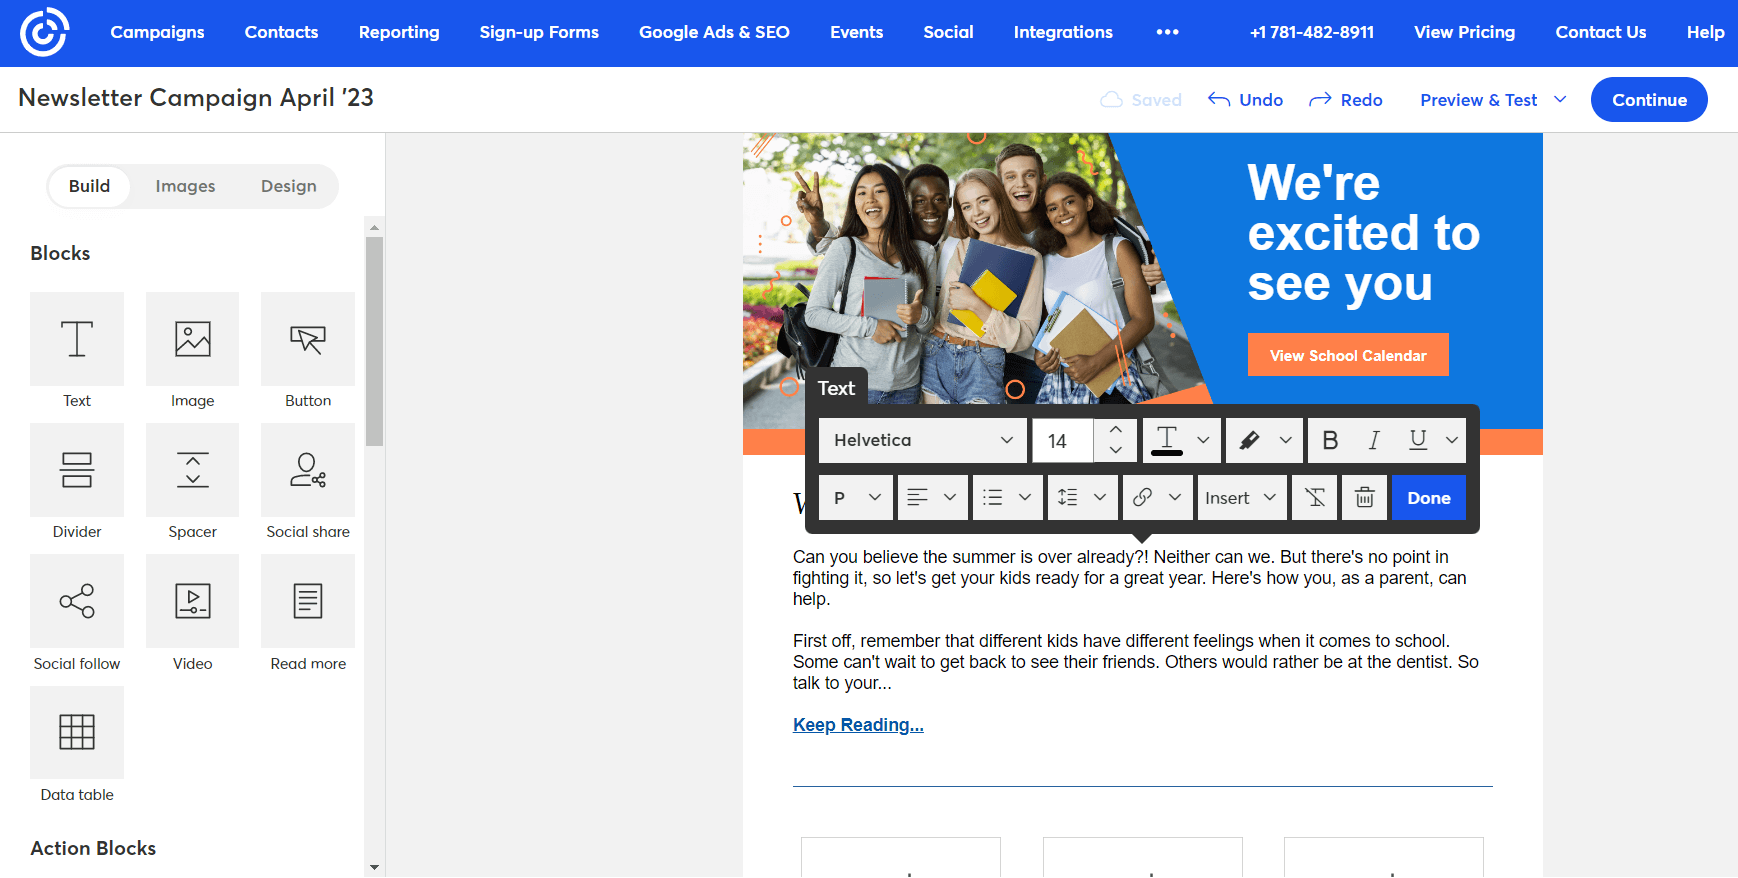
Task: Open the more options ellipsis menu
Action: [x=1167, y=32]
